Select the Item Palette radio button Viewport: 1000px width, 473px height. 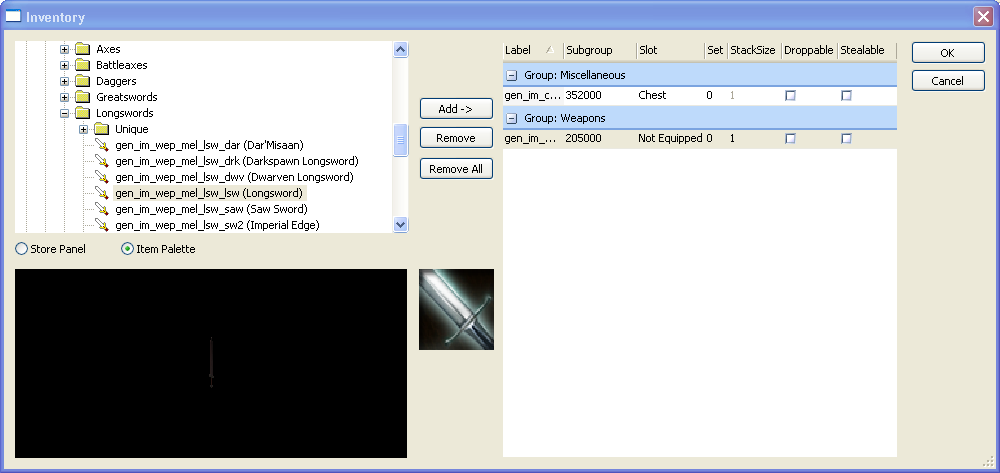coord(127,249)
